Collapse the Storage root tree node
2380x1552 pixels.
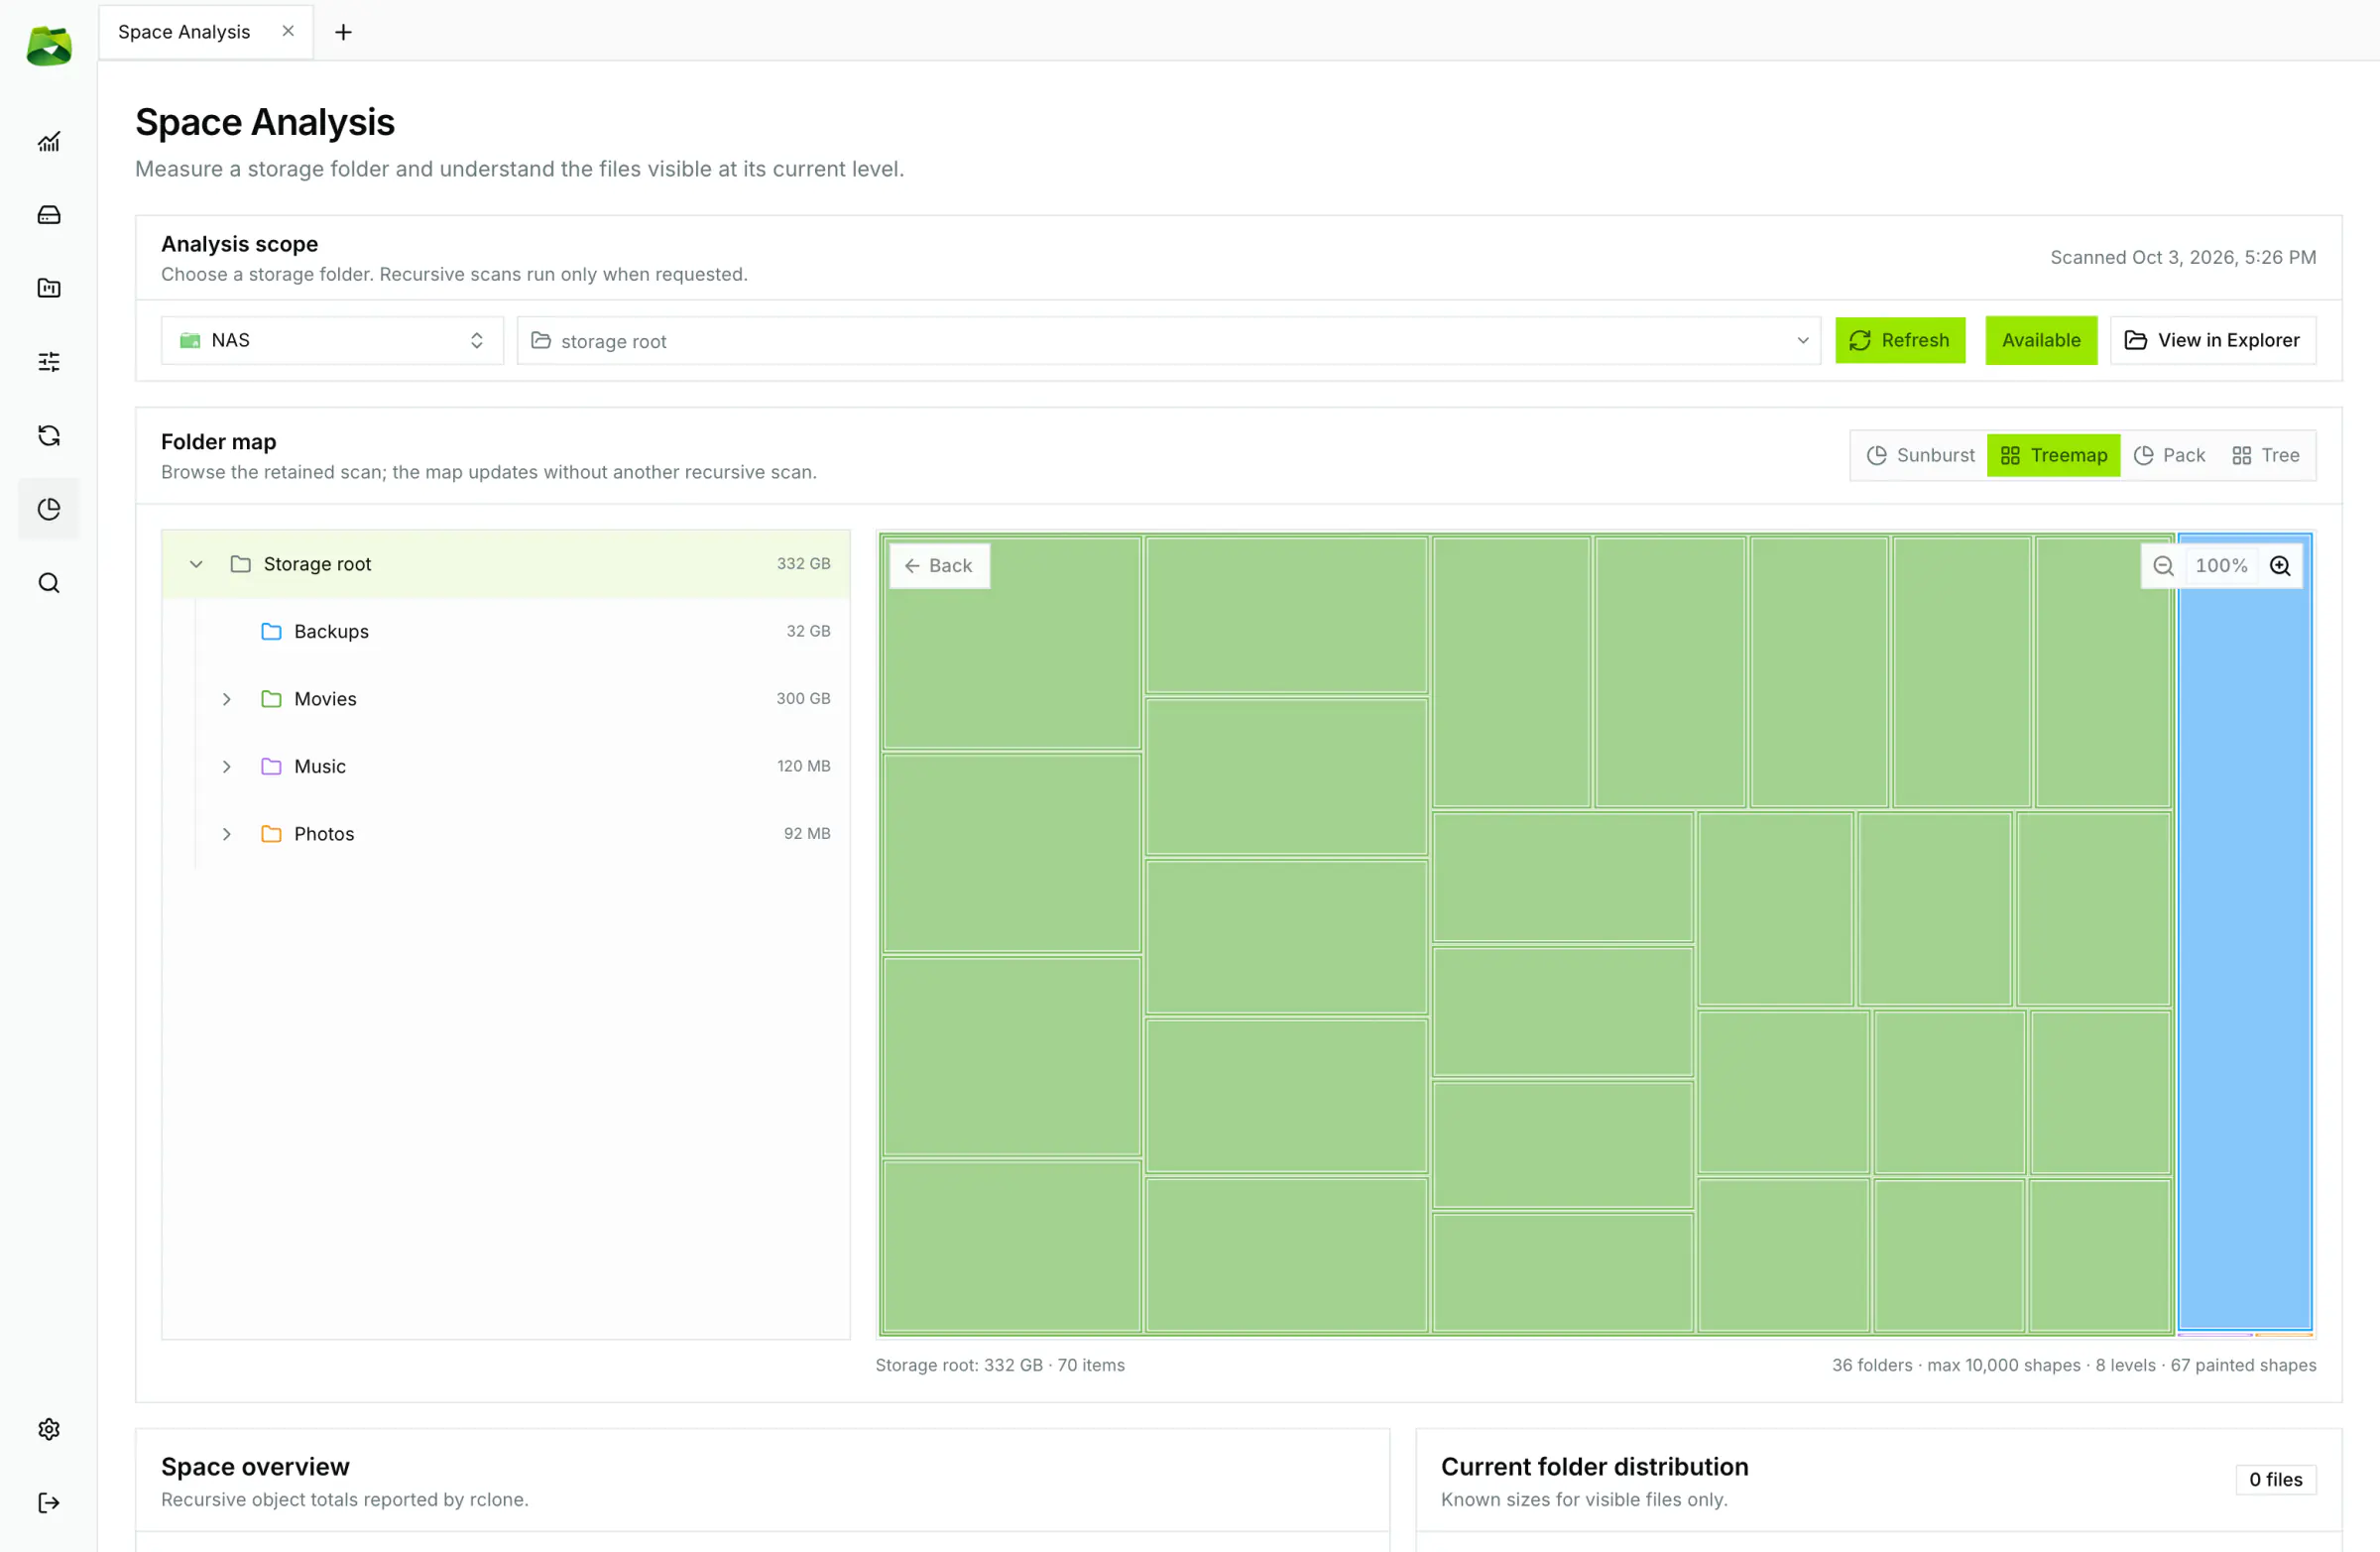(x=196, y=564)
